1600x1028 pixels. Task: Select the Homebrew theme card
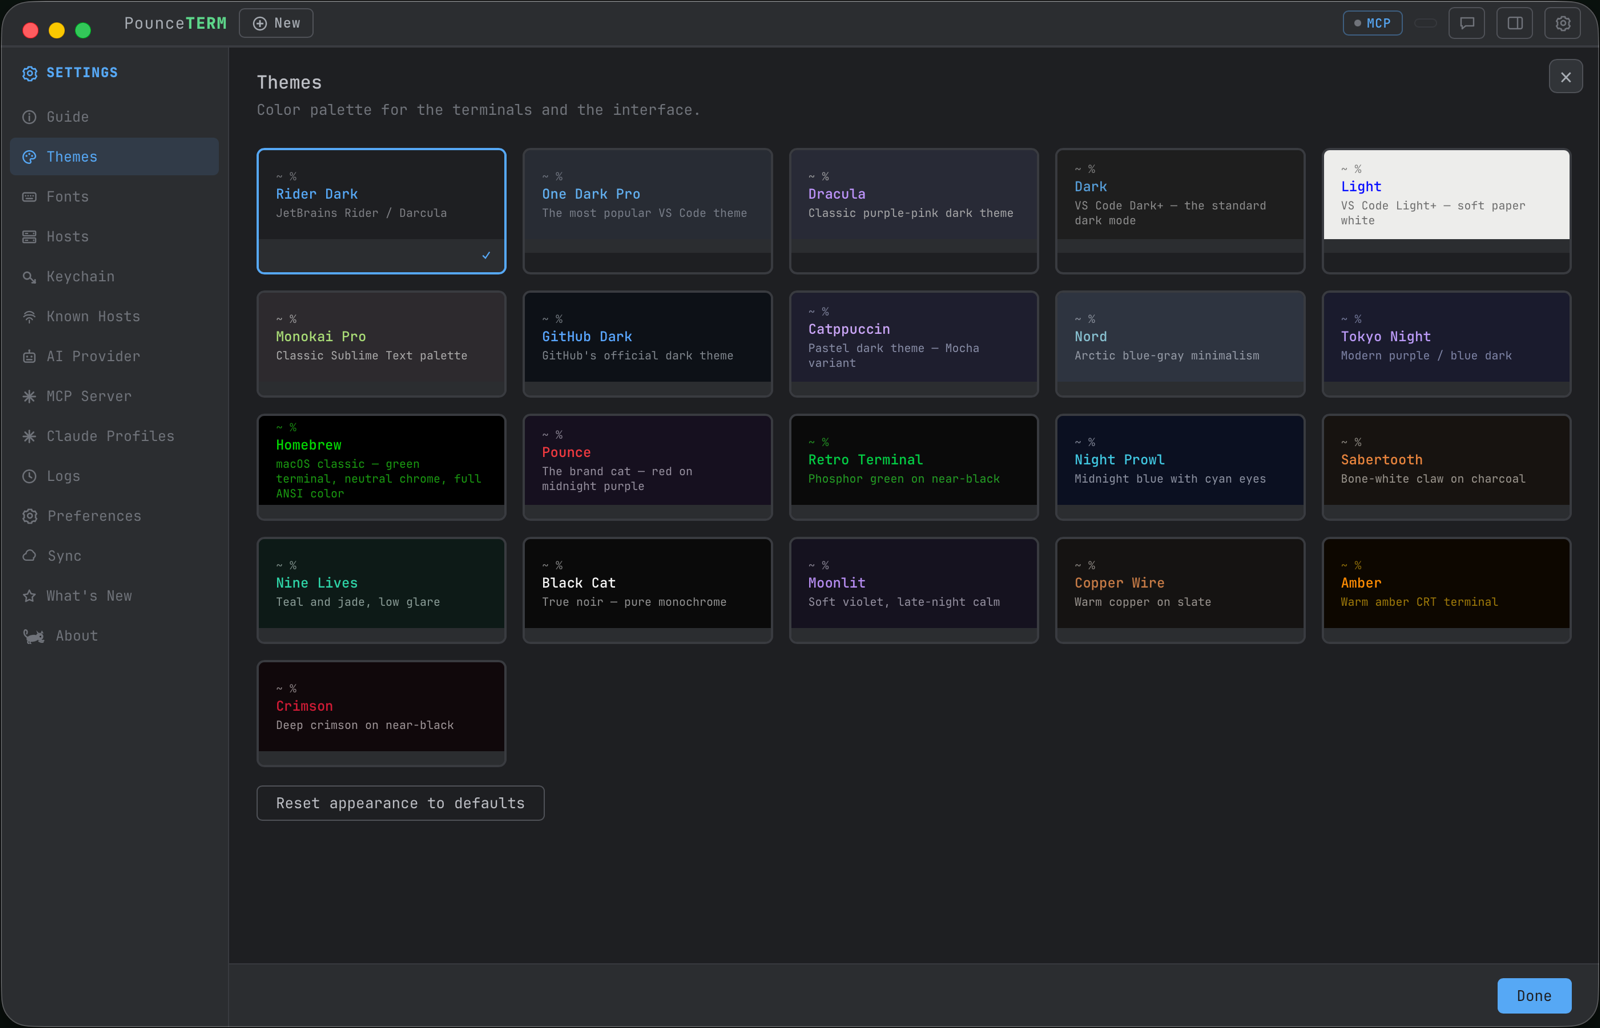381,467
